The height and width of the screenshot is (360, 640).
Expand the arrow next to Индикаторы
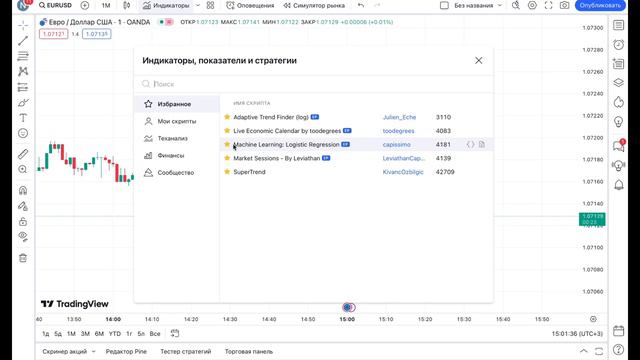click(x=198, y=5)
